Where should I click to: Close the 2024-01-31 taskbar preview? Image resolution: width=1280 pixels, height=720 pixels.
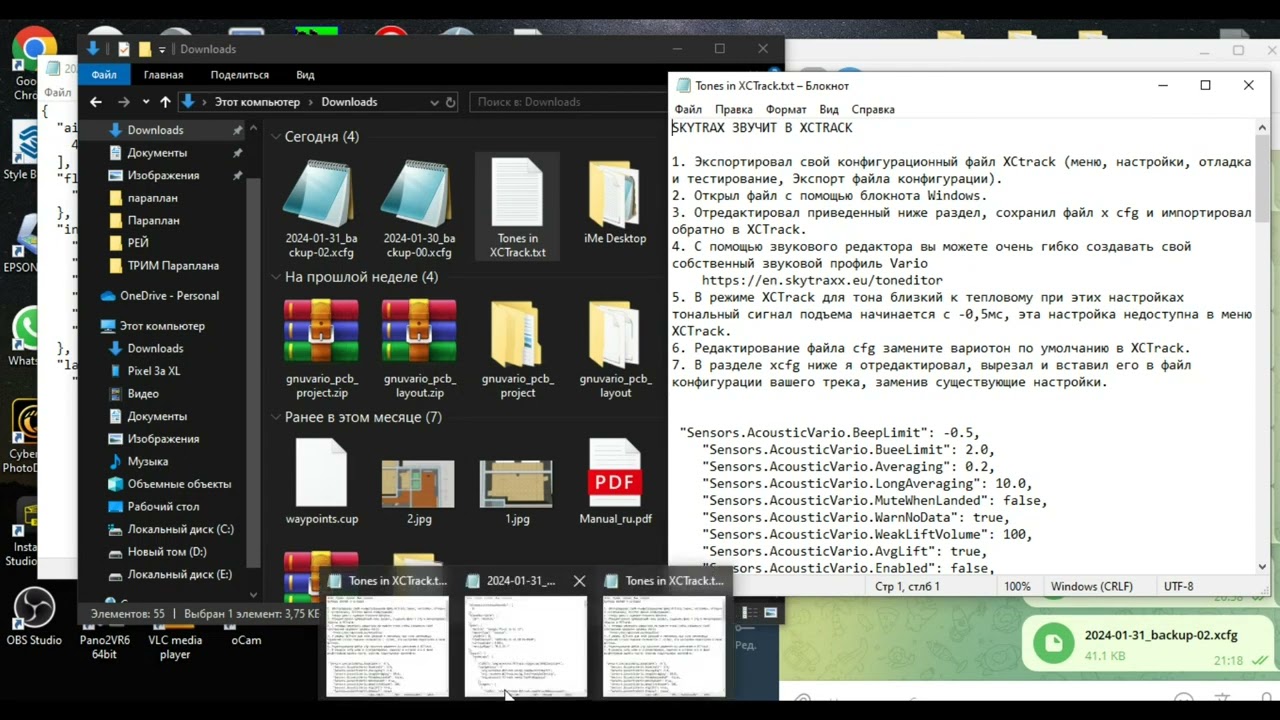(579, 581)
